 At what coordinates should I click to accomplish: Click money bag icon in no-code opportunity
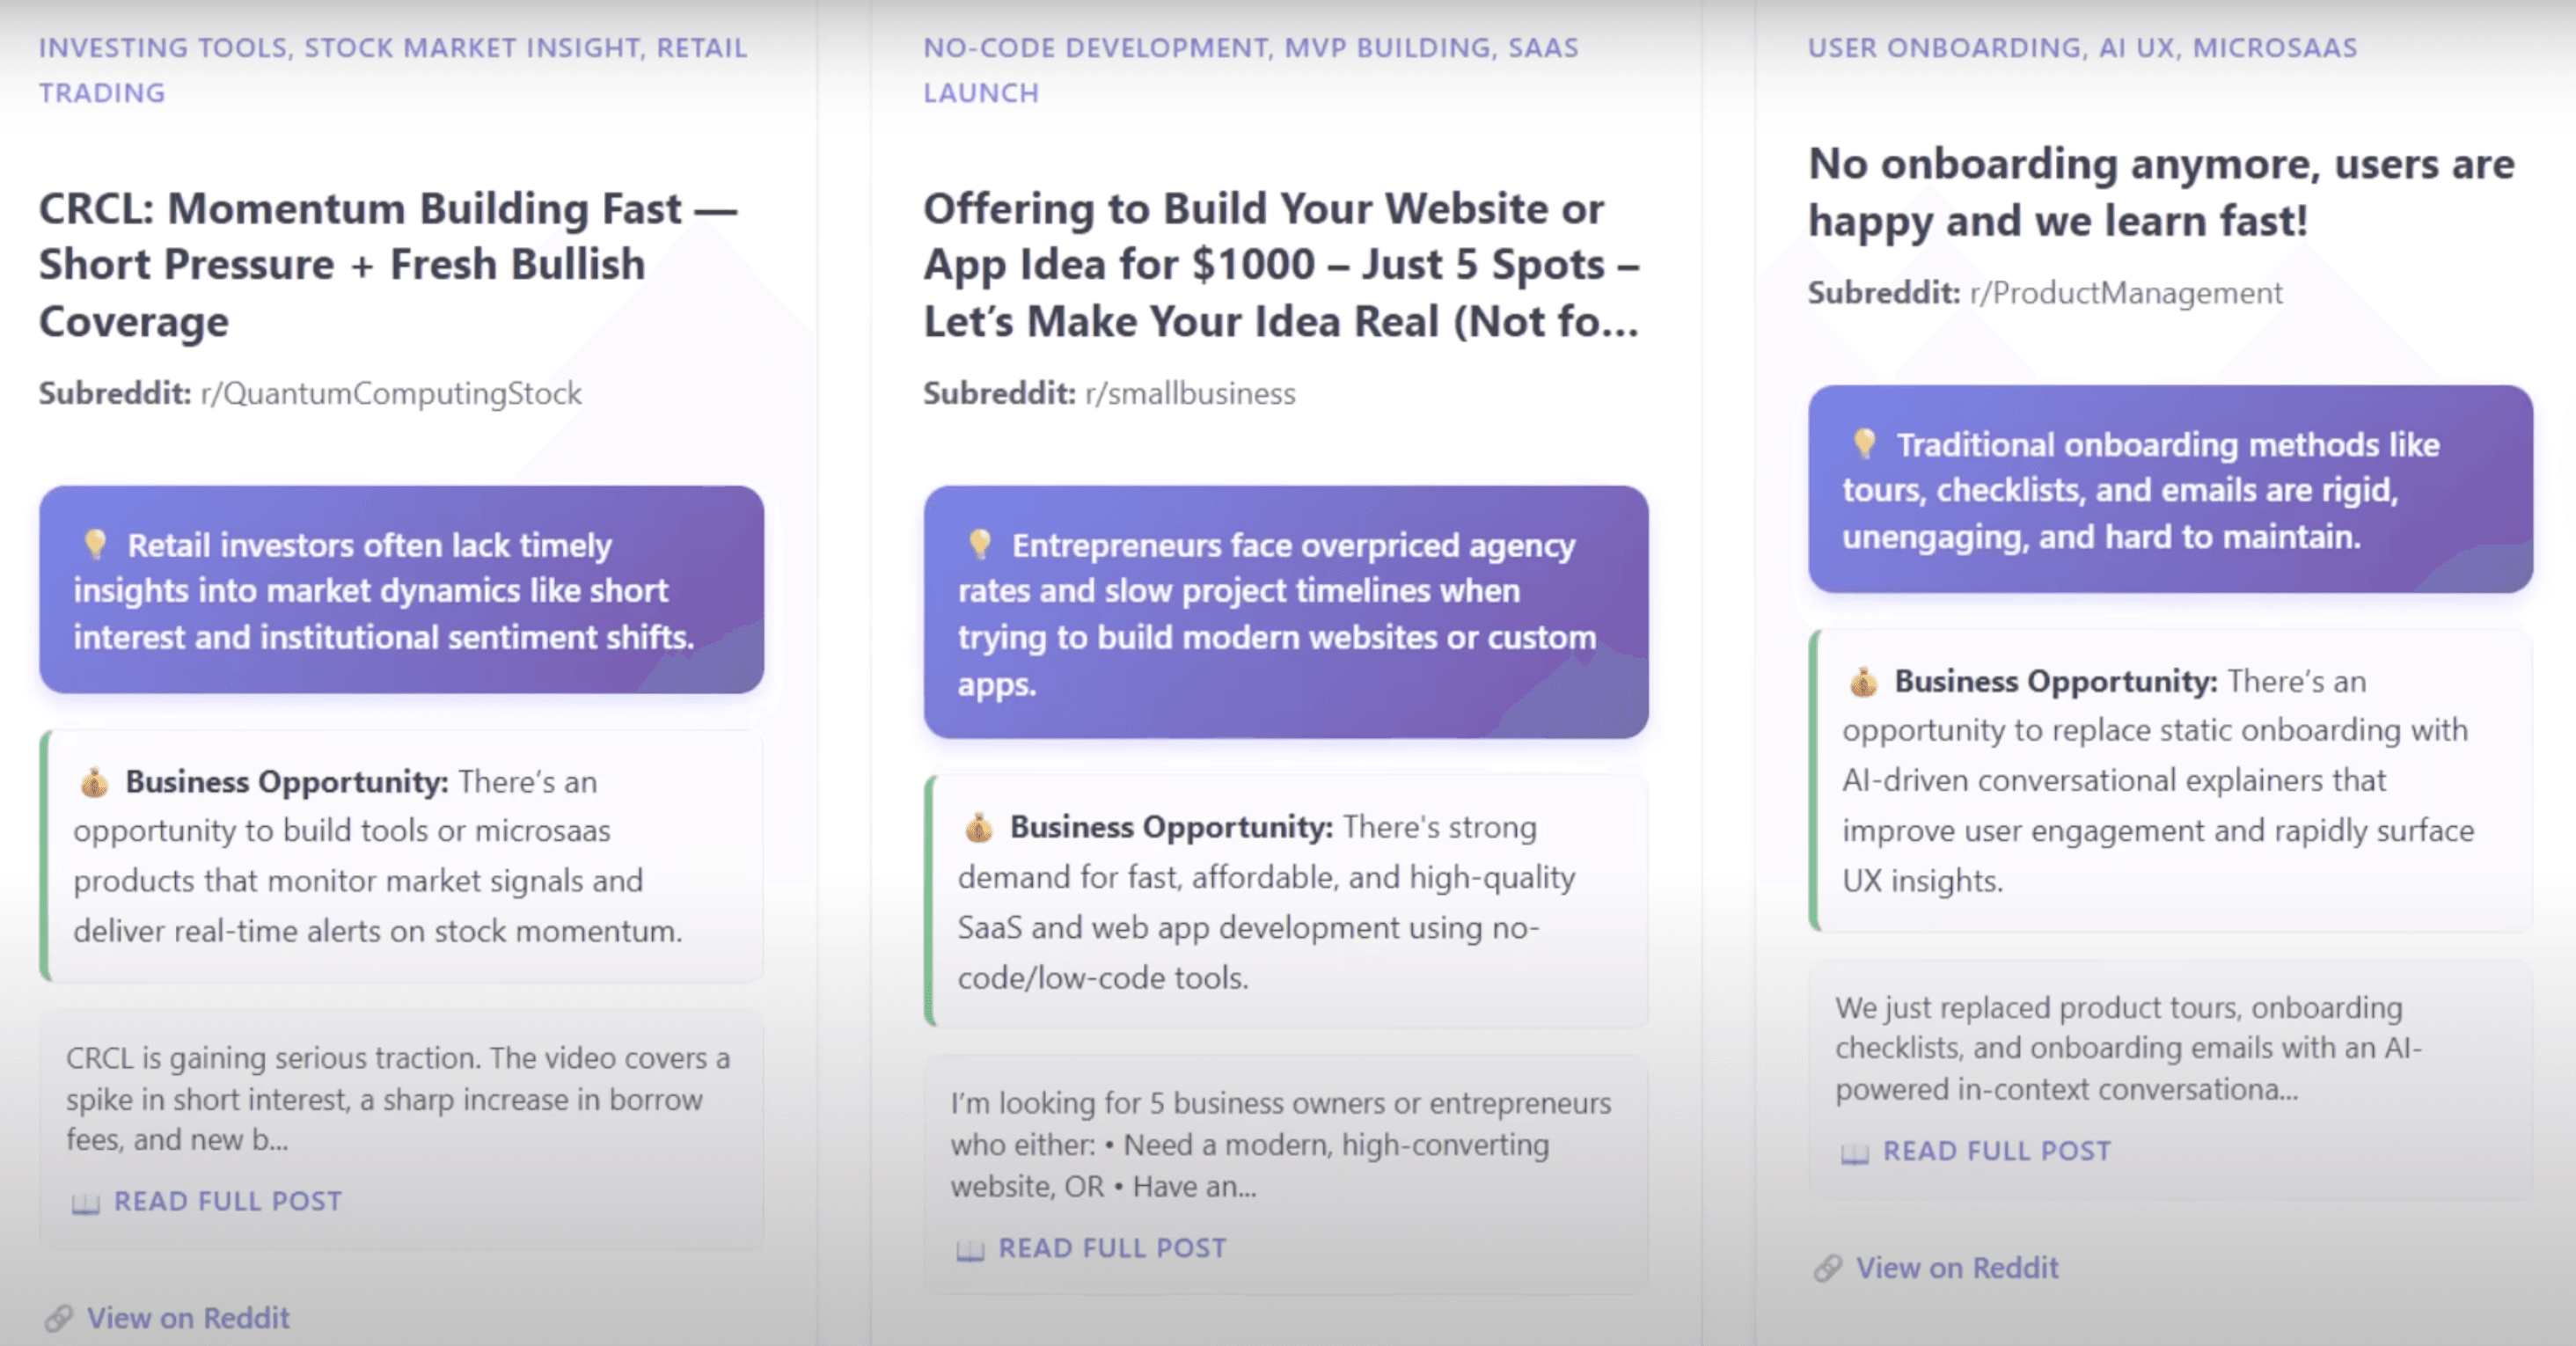(978, 828)
